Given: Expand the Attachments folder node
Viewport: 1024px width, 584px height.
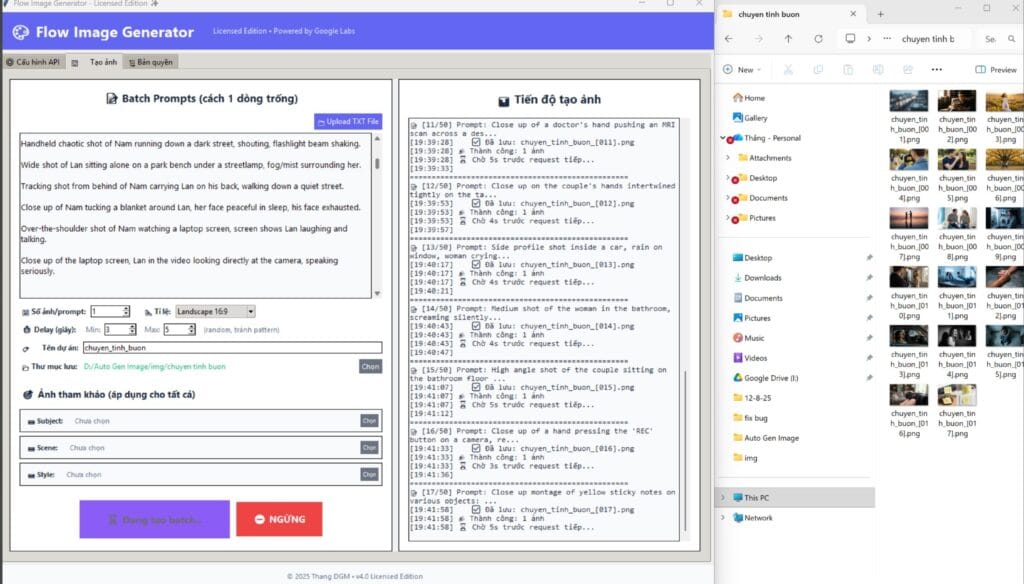Looking at the screenshot, I should pyautogui.click(x=728, y=158).
